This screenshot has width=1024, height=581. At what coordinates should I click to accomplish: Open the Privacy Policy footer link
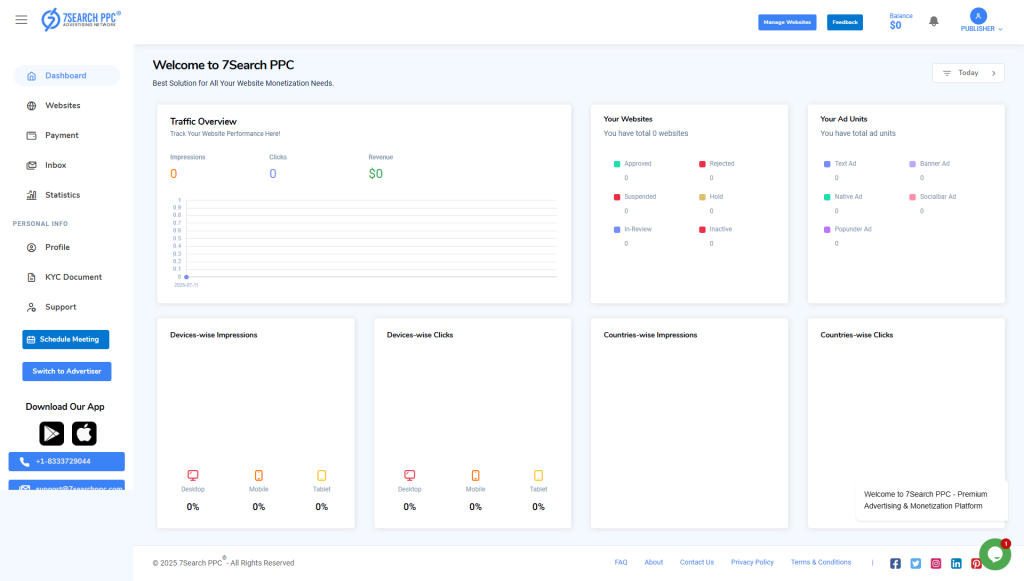coord(752,562)
